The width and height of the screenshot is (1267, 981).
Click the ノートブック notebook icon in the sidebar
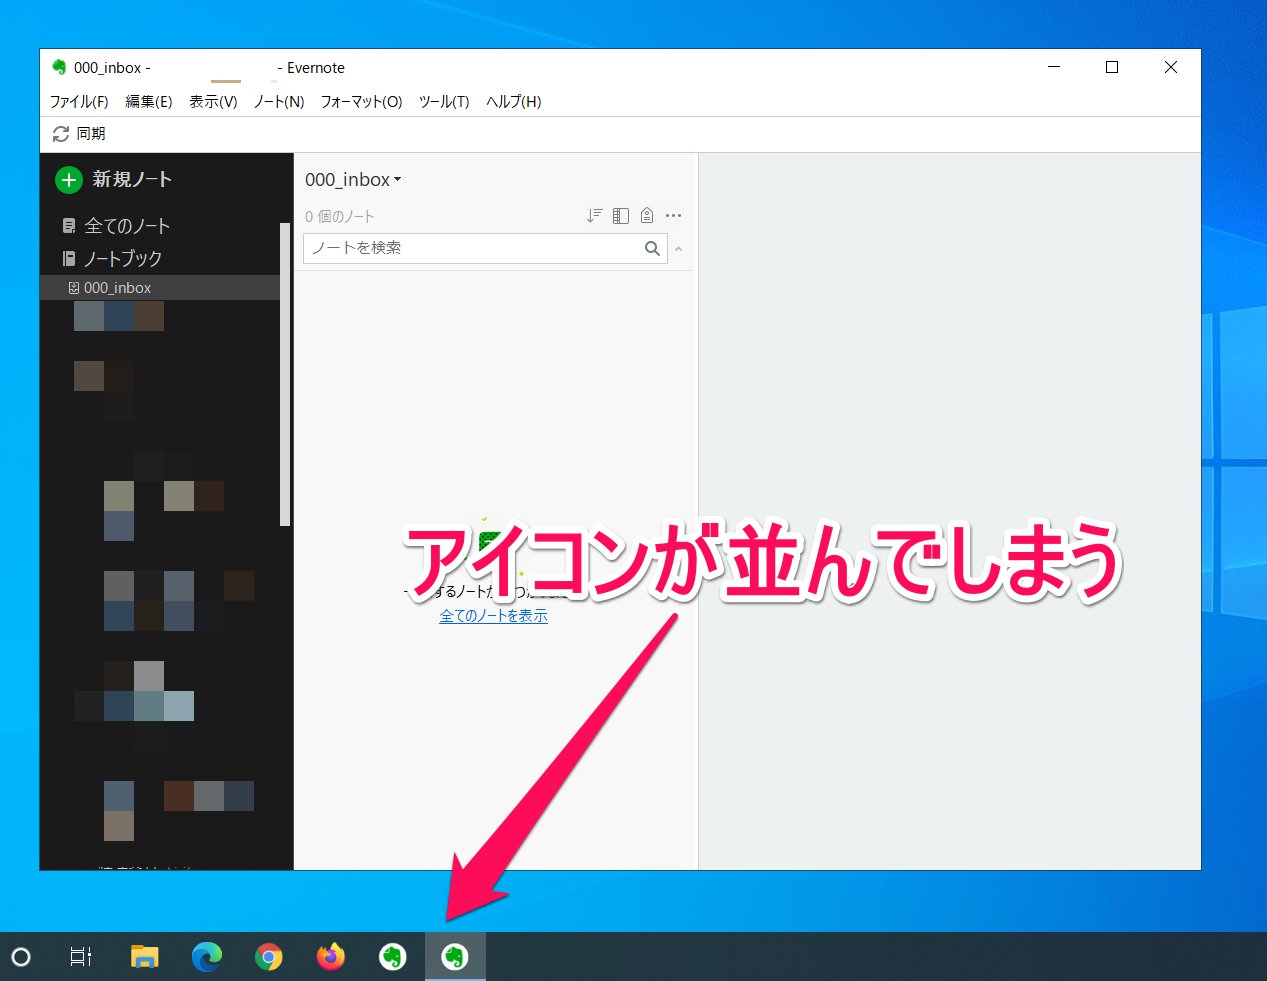(69, 258)
